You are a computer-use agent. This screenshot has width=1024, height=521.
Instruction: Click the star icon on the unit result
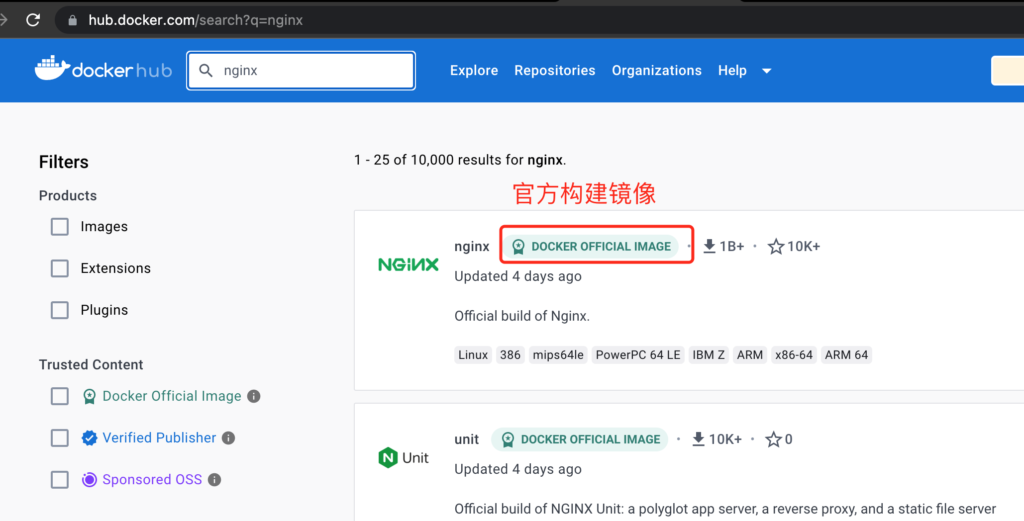(x=773, y=439)
